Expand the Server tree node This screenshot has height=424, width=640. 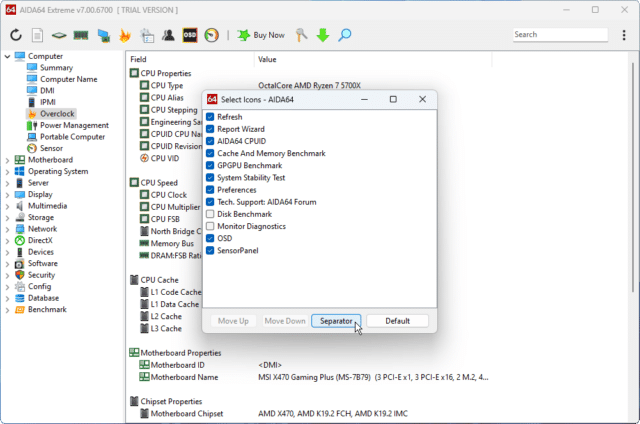(x=7, y=183)
